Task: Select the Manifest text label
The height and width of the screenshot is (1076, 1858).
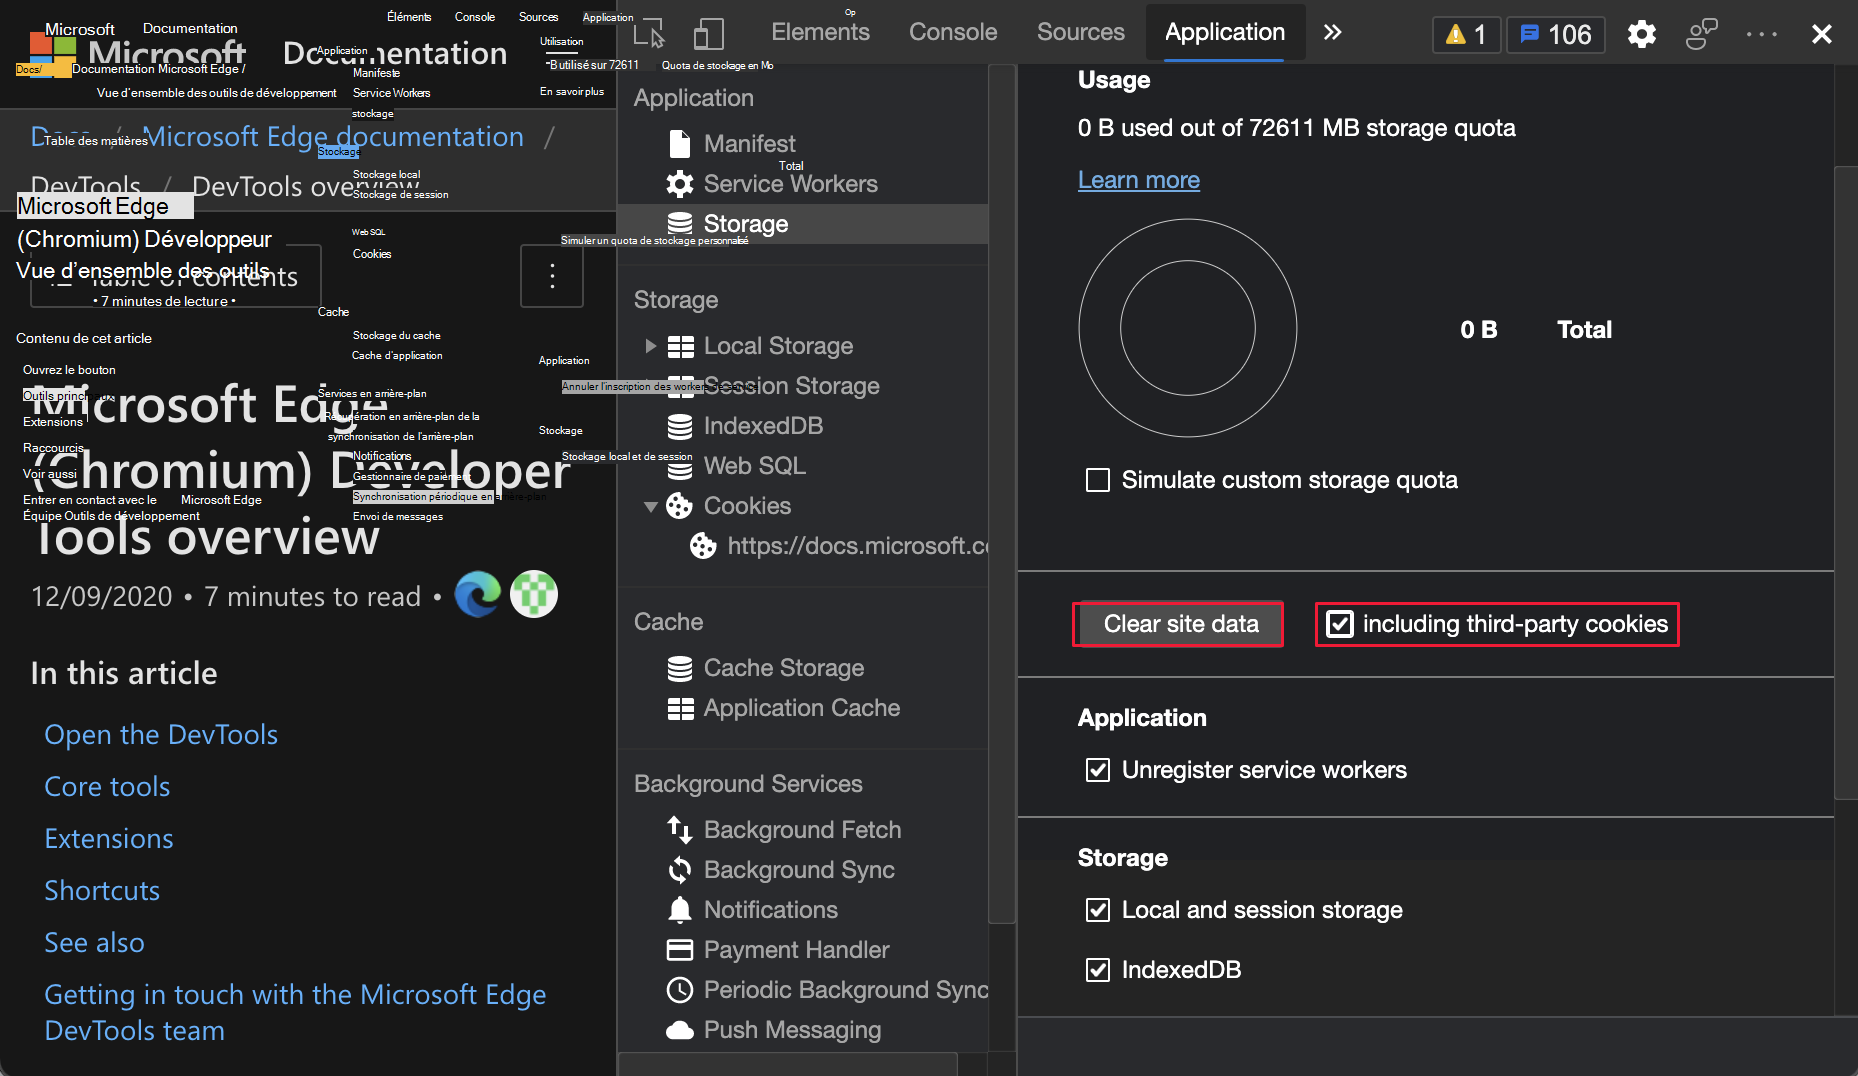Action: (x=750, y=144)
